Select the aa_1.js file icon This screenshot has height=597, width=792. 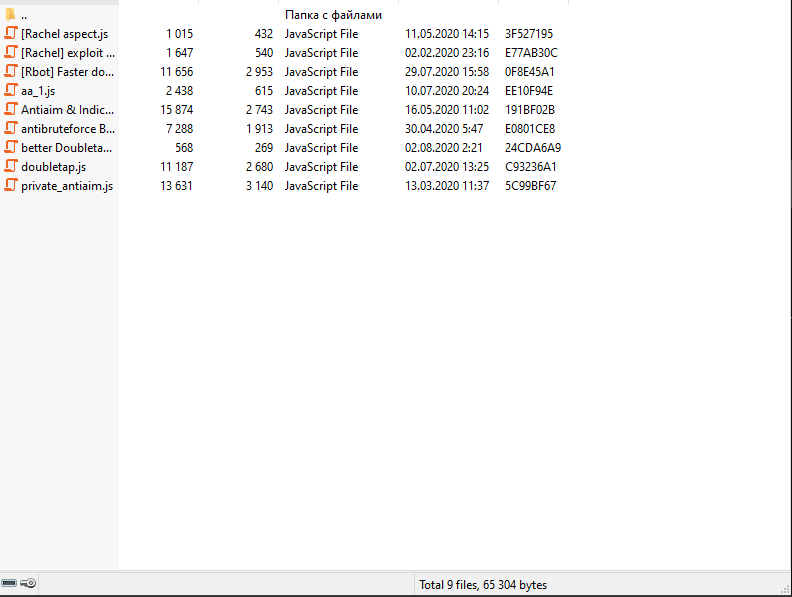[x=11, y=90]
